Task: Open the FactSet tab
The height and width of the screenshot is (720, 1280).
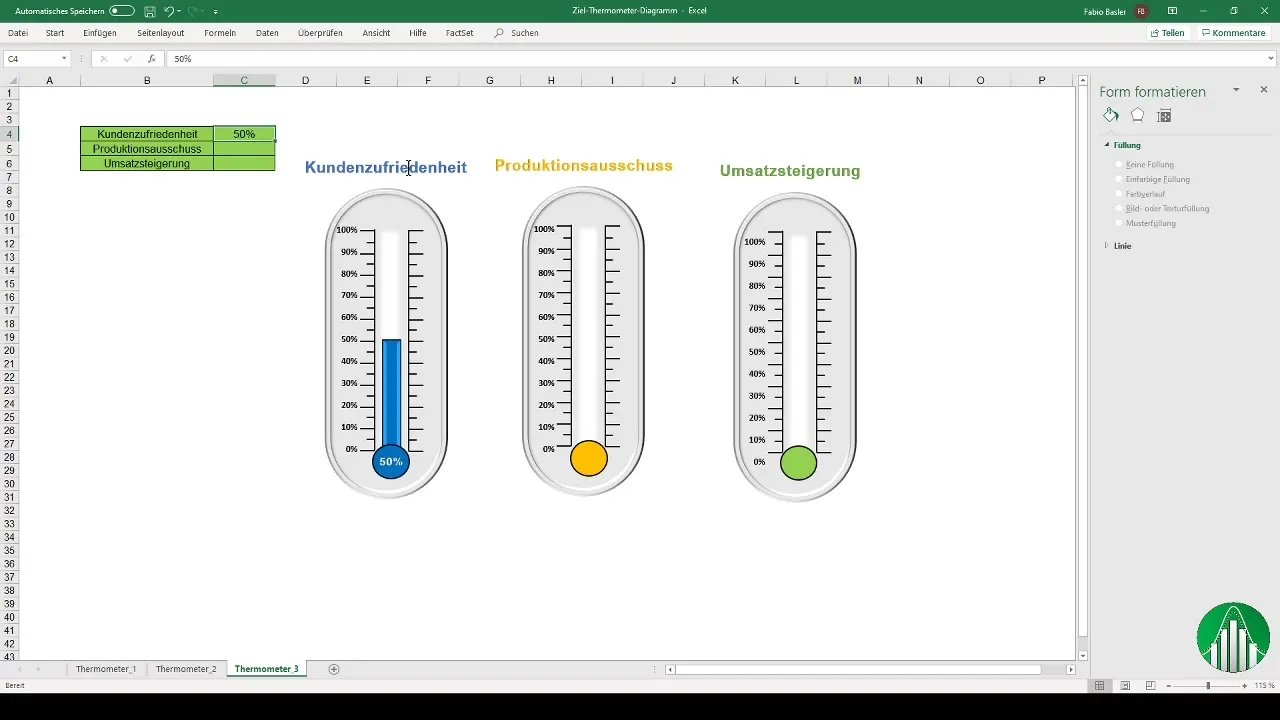Action: point(460,33)
